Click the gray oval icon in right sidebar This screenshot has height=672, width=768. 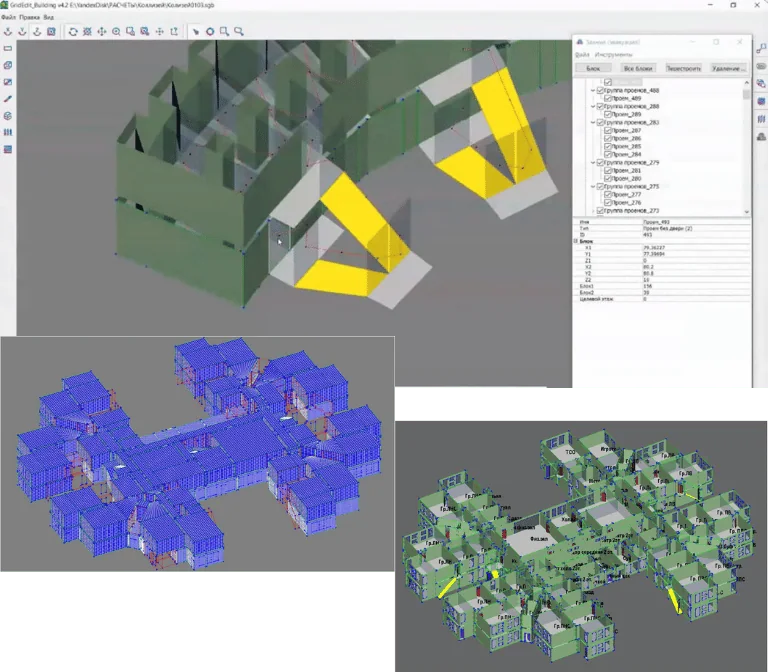(761, 66)
